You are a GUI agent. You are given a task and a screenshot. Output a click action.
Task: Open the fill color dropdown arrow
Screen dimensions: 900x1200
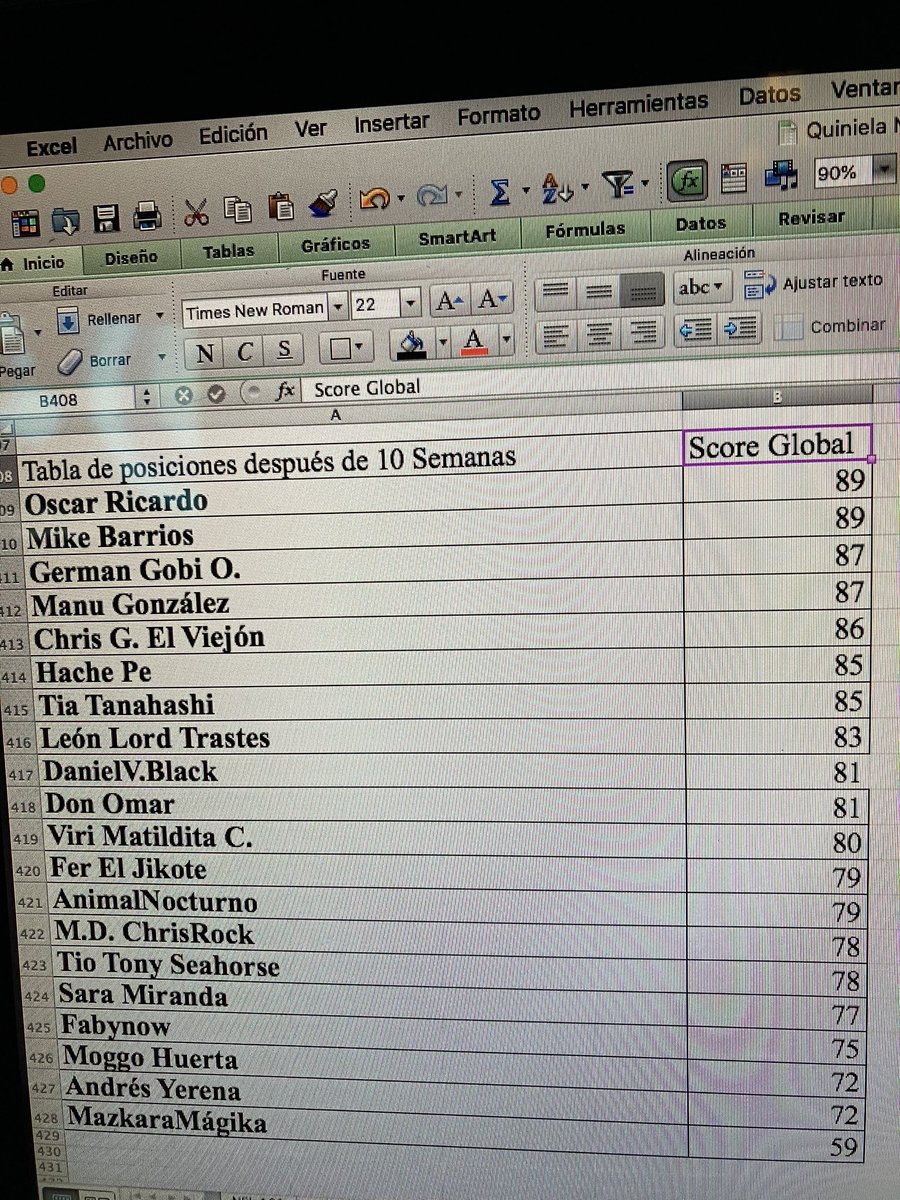click(x=443, y=343)
